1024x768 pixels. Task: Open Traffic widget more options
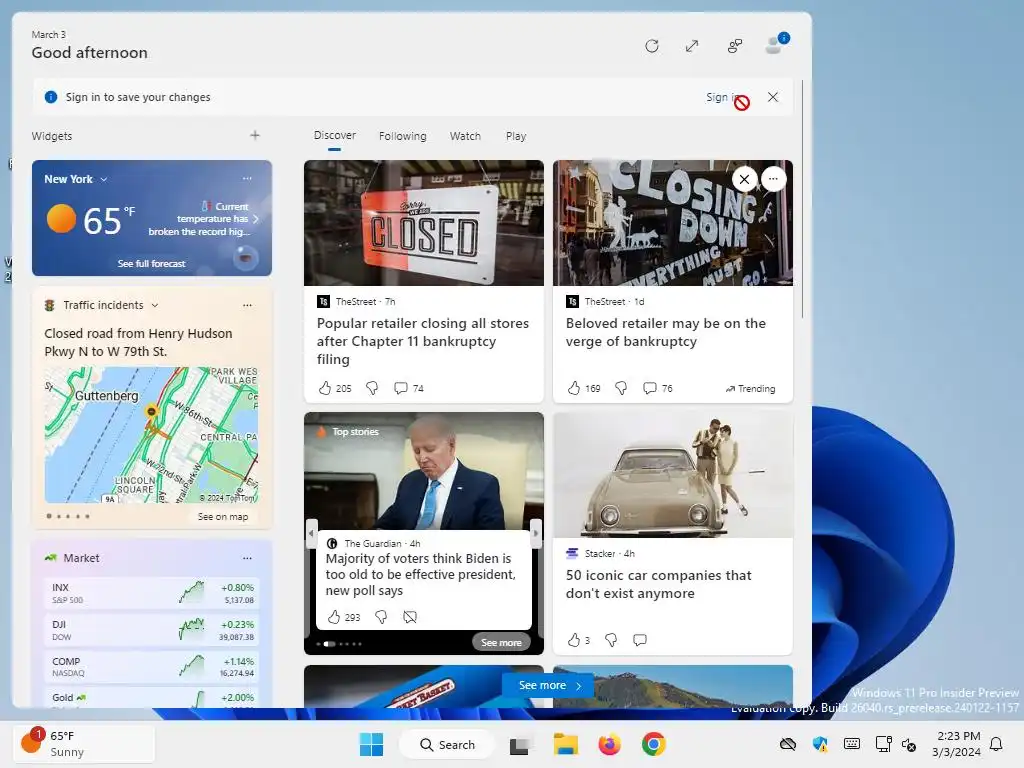247,305
